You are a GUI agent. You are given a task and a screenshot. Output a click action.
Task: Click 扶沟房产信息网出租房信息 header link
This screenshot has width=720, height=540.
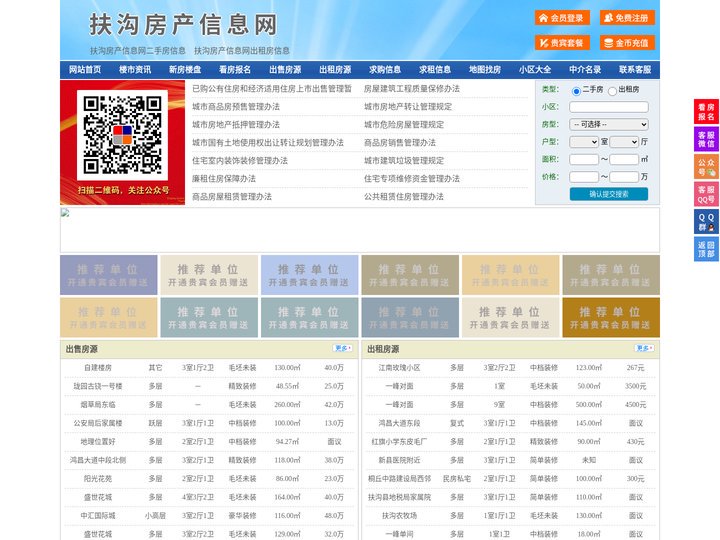coord(242,51)
